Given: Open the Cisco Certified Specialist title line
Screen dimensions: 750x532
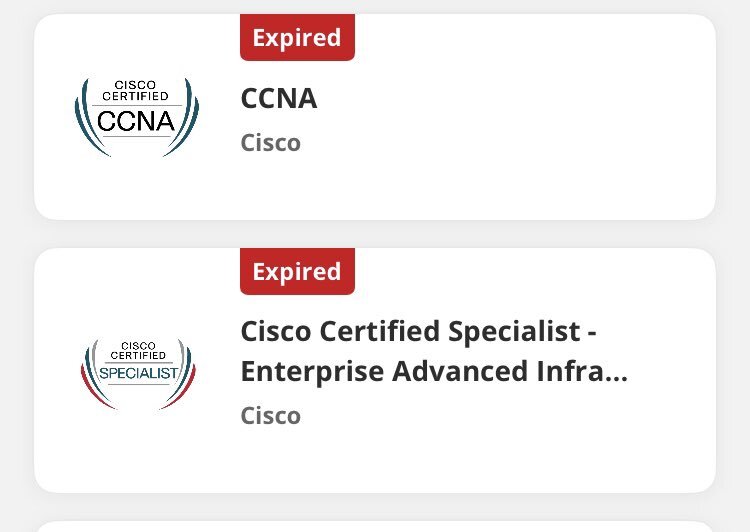Looking at the screenshot, I should 419,332.
